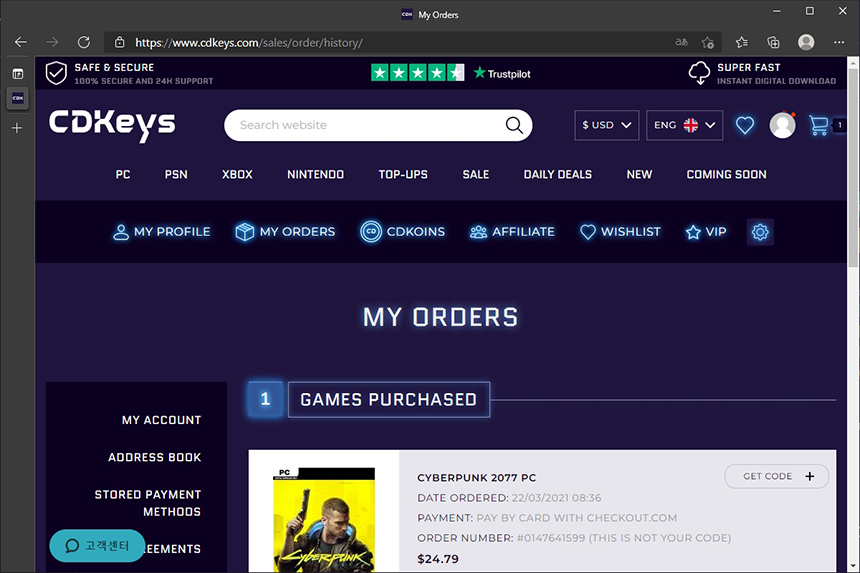The image size is (860, 573).
Task: Open the customer support chat button
Action: [97, 546]
